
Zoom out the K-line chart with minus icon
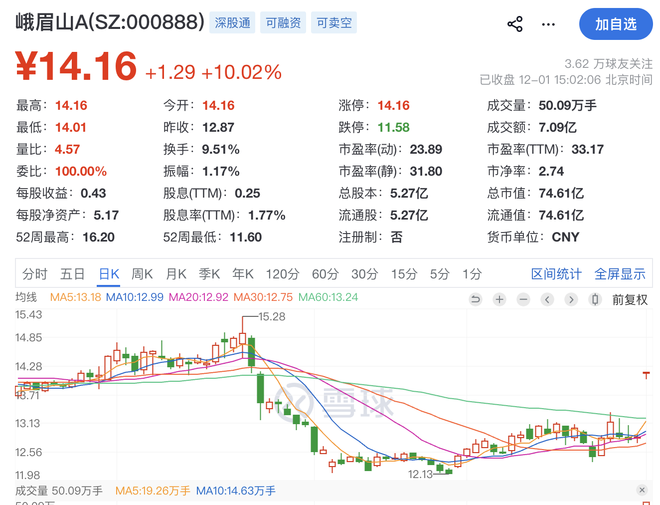[x=524, y=299]
